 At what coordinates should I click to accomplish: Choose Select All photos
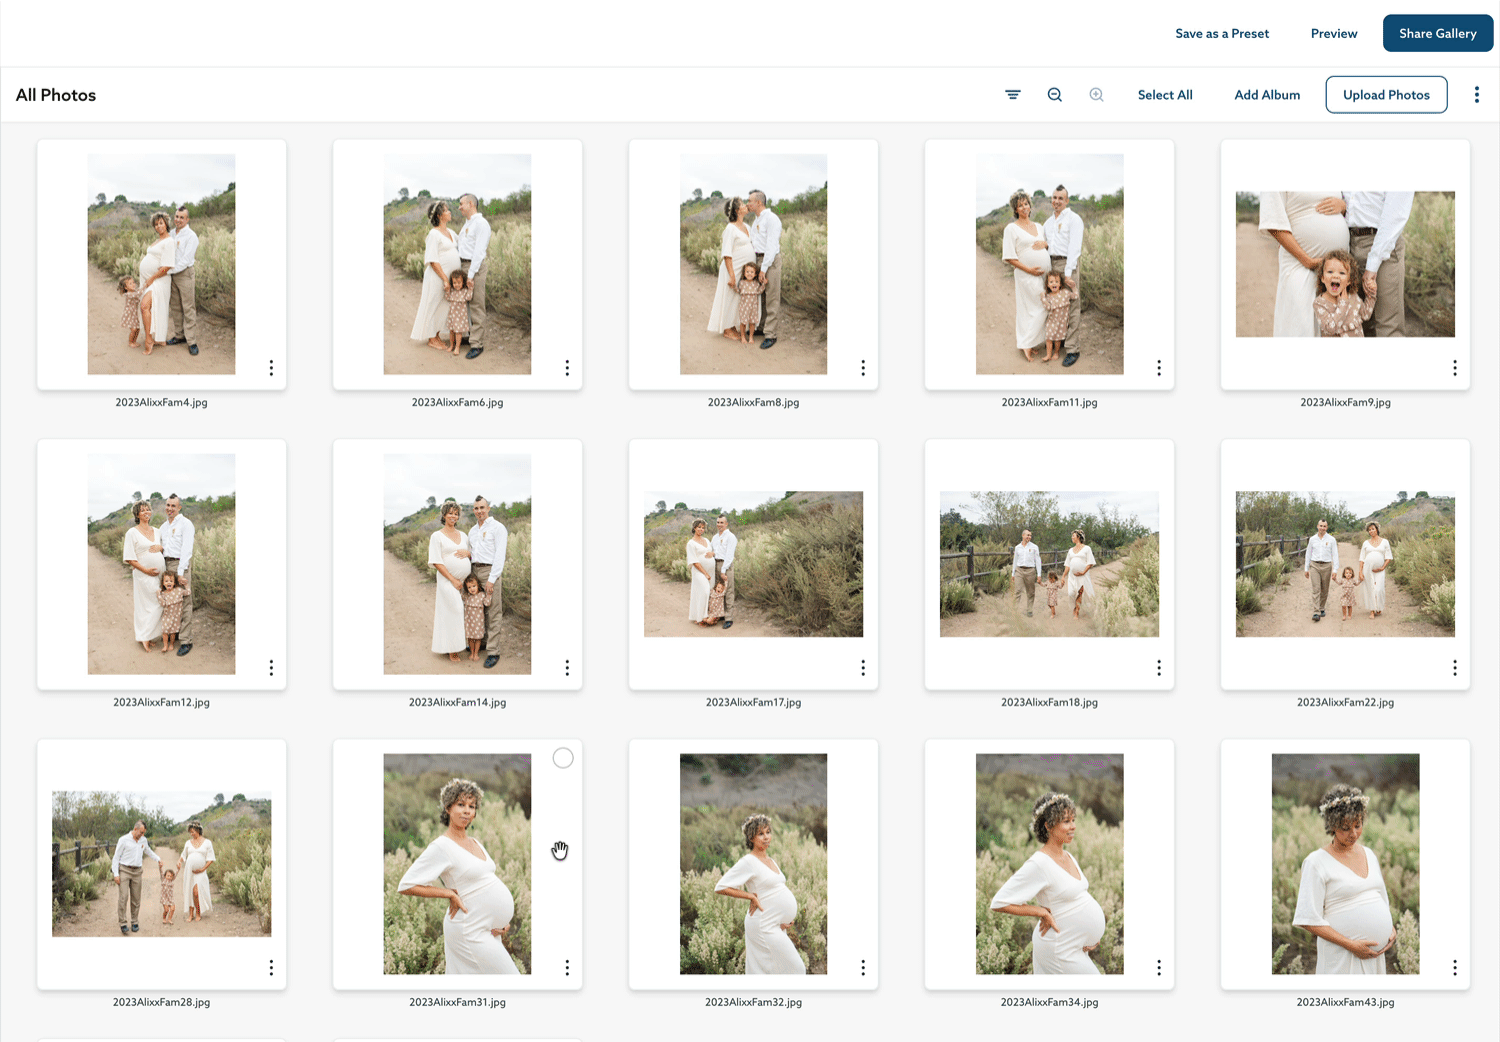(x=1165, y=95)
